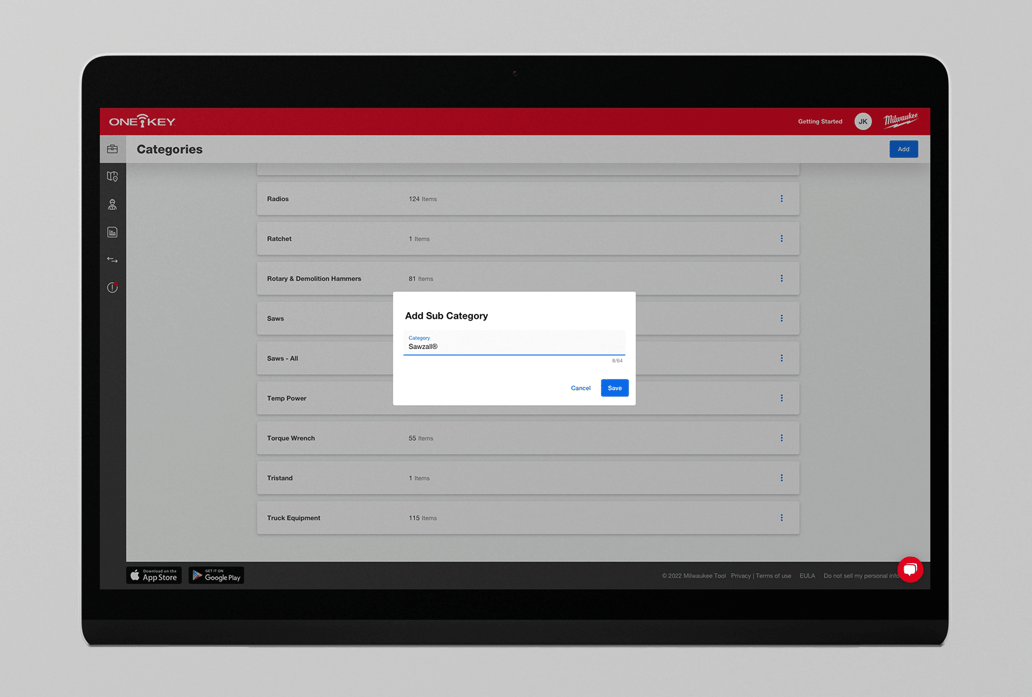This screenshot has width=1032, height=697.
Task: Open the Reports icon in the sidebar
Action: tap(112, 231)
